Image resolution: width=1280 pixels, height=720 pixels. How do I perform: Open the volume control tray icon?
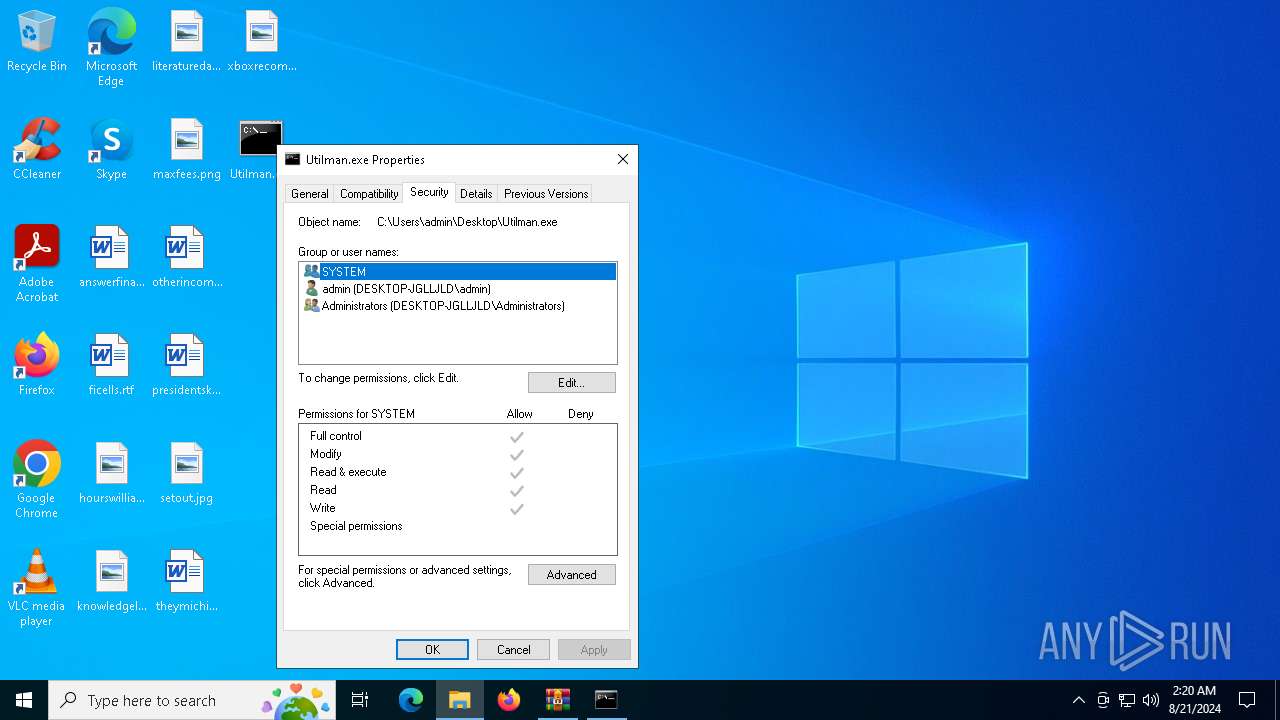(1151, 700)
